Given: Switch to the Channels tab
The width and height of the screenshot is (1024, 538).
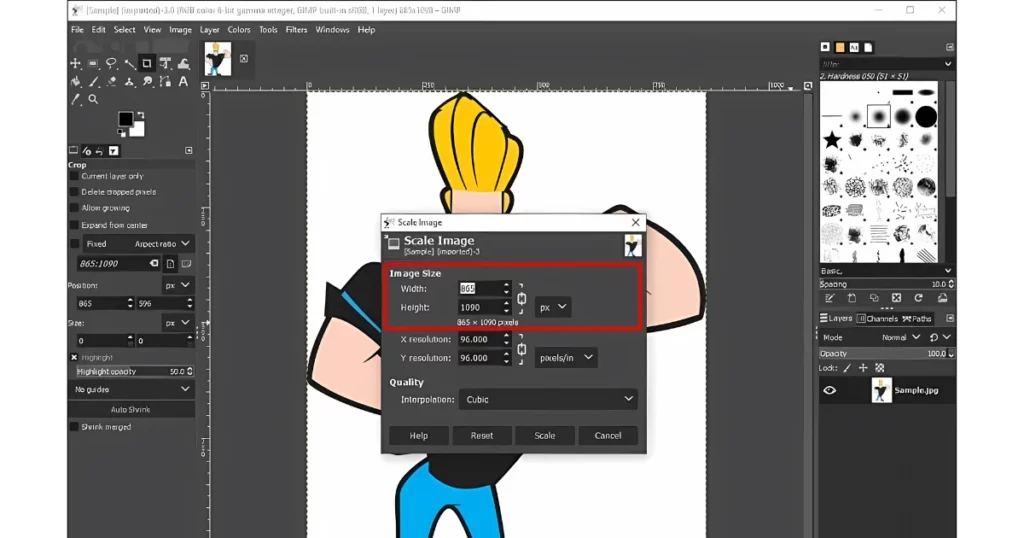Looking at the screenshot, I should [x=877, y=319].
